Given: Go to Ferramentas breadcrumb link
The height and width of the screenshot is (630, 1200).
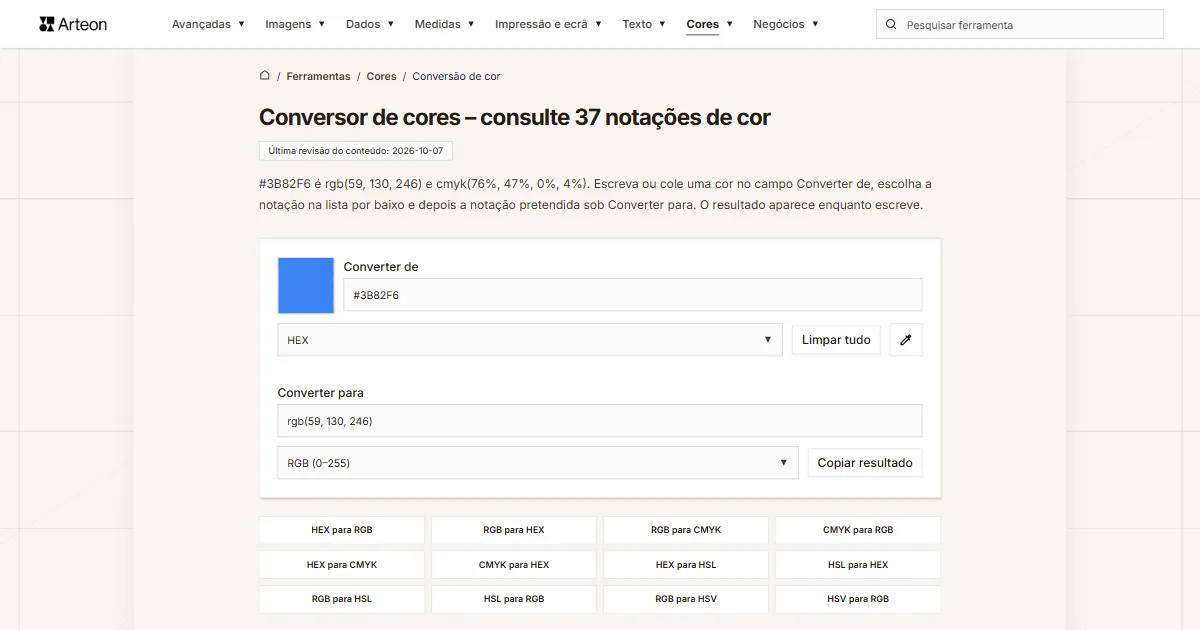Looking at the screenshot, I should coord(318,76).
